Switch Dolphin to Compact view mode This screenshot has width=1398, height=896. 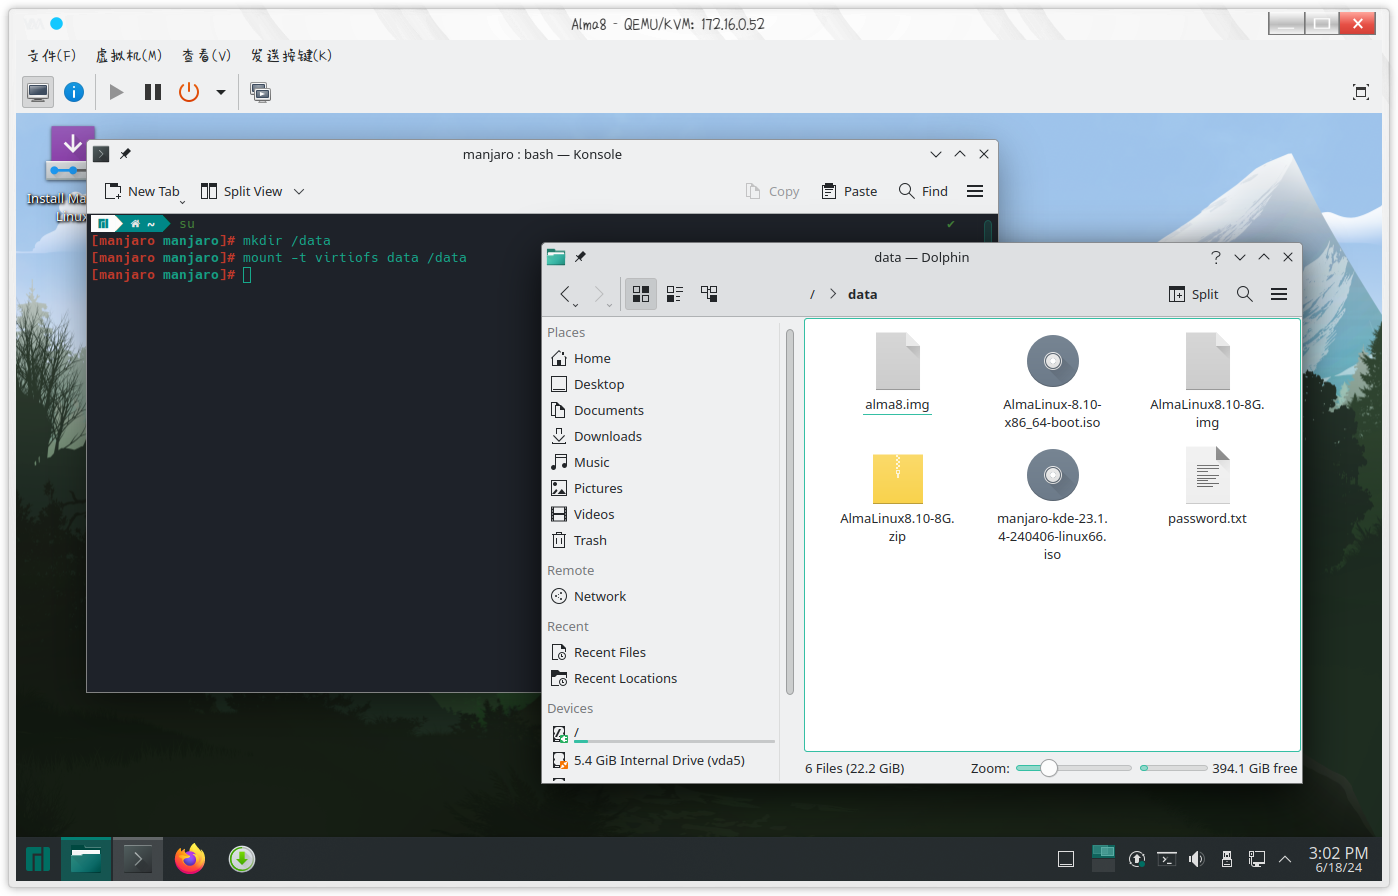(675, 294)
